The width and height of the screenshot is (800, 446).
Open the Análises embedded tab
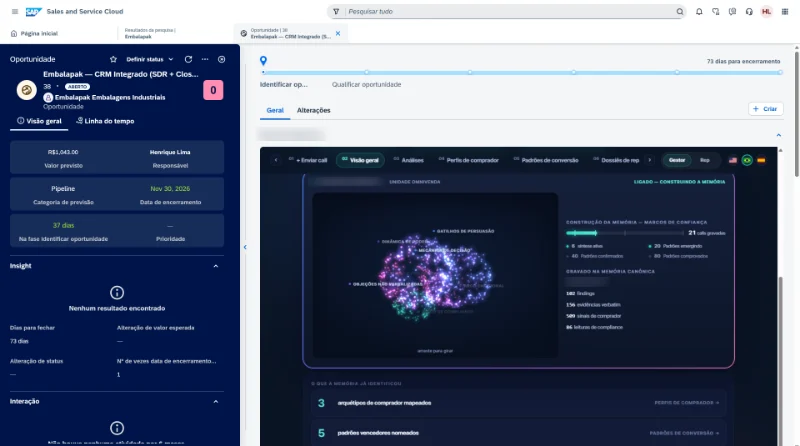point(409,160)
